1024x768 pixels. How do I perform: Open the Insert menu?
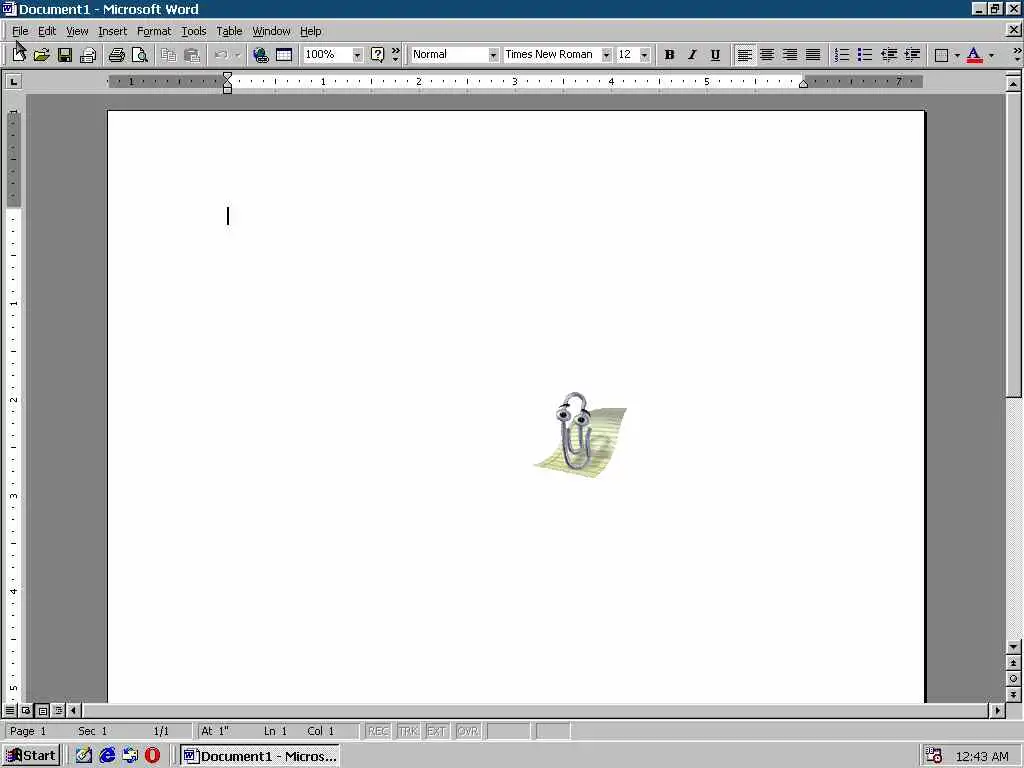click(112, 31)
